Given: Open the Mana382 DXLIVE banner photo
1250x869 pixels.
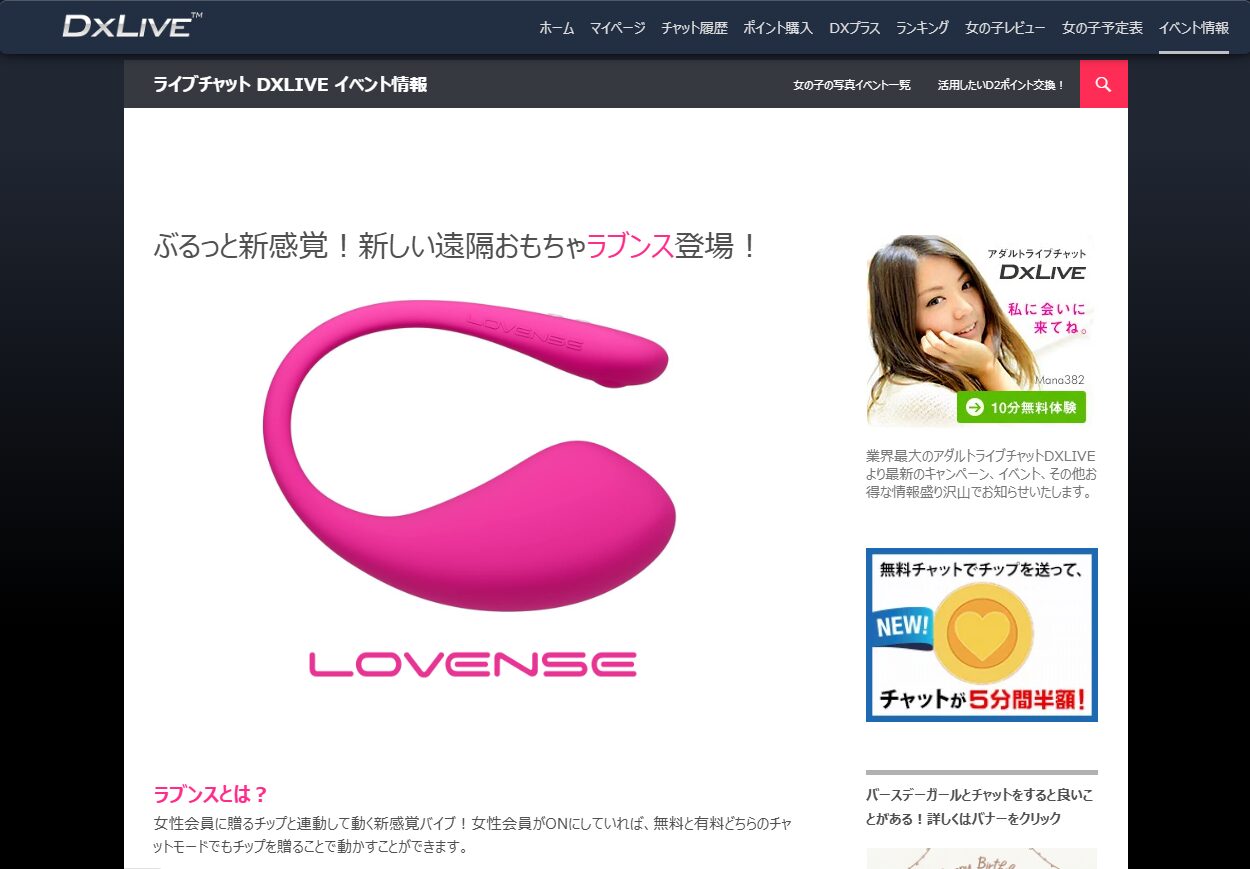Looking at the screenshot, I should [x=981, y=331].
